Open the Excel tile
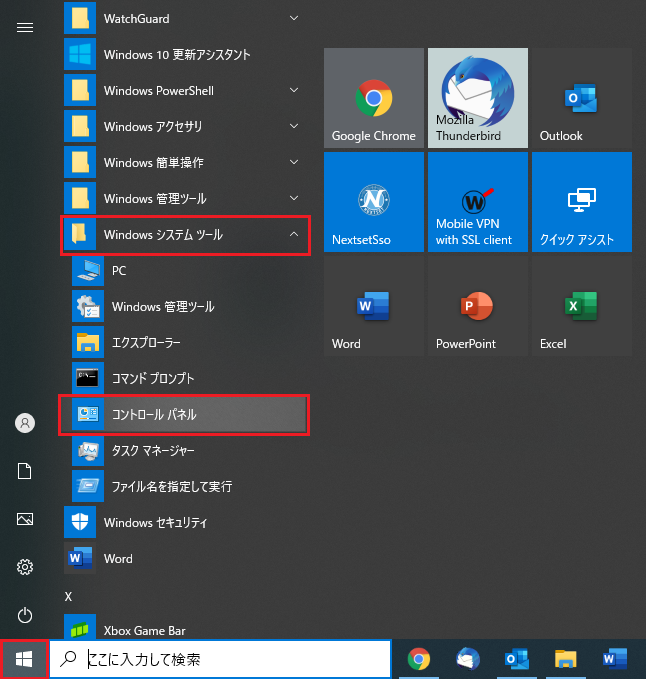Screen dimensions: 646x679 pyautogui.click(x=581, y=306)
